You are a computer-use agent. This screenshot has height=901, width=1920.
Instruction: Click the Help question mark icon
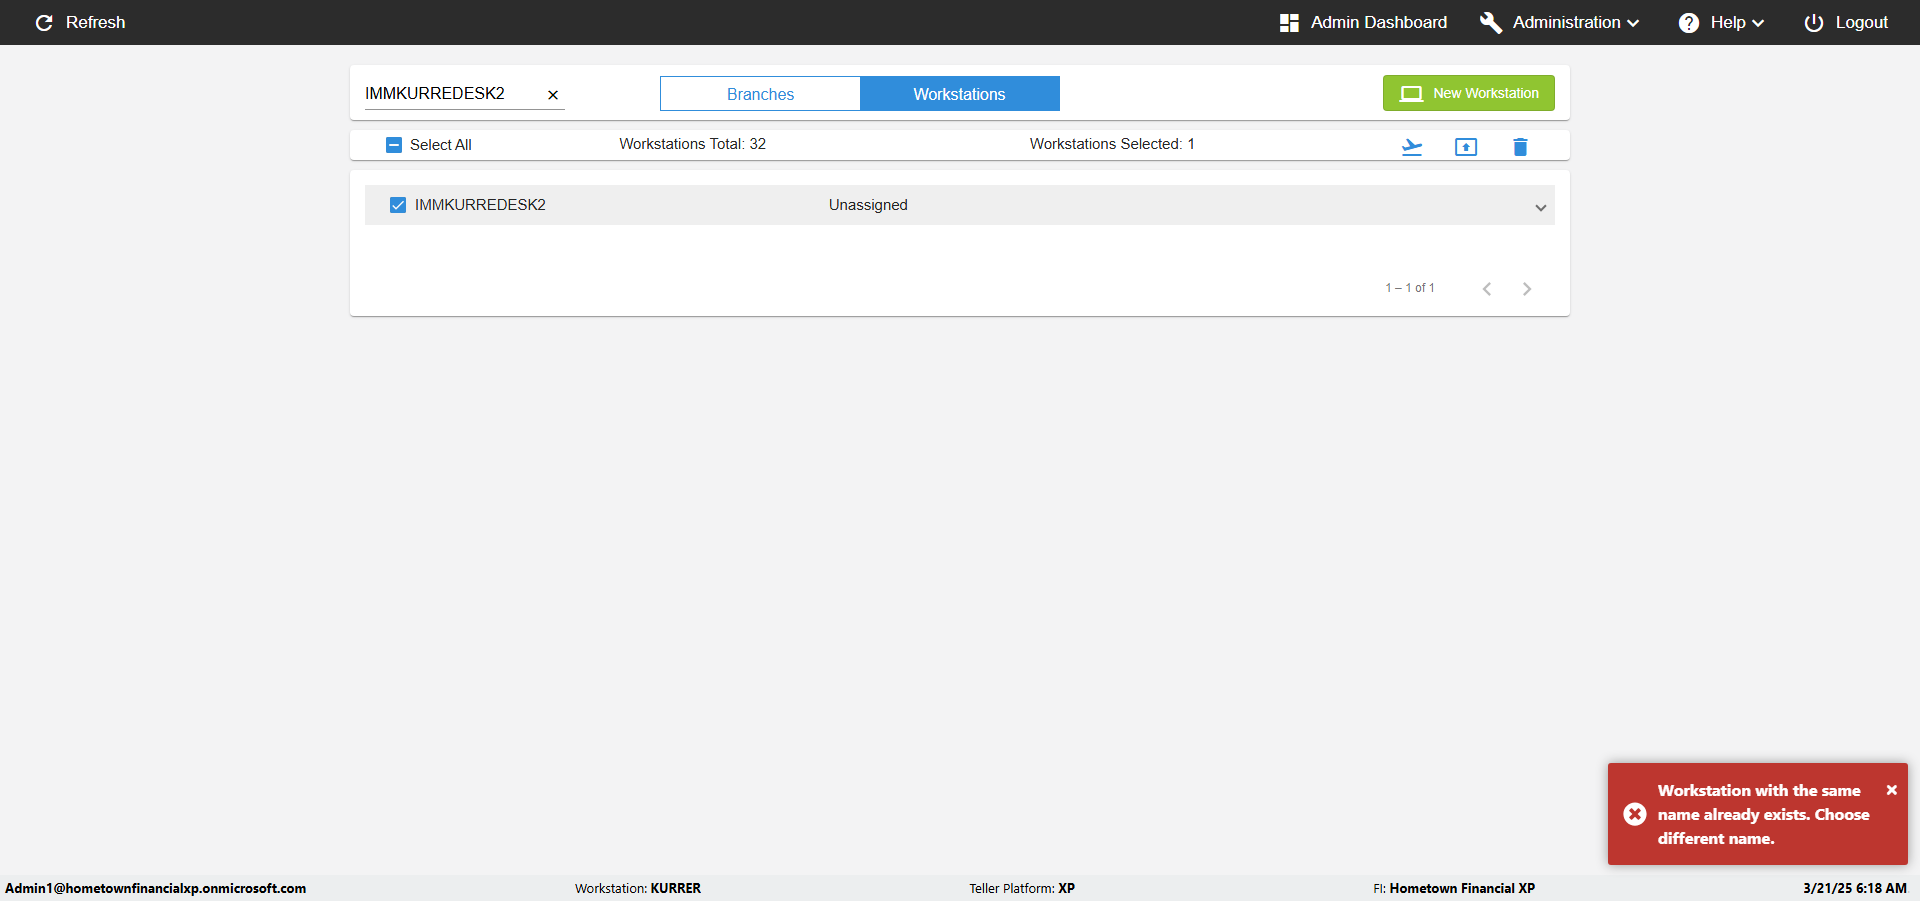[x=1689, y=22]
